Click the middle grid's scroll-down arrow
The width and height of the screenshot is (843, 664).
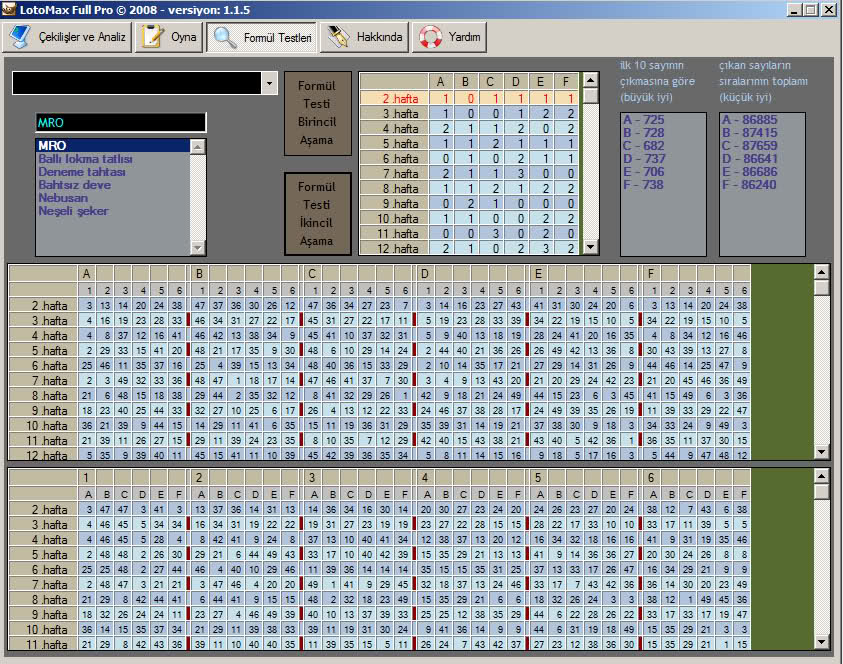click(821, 452)
